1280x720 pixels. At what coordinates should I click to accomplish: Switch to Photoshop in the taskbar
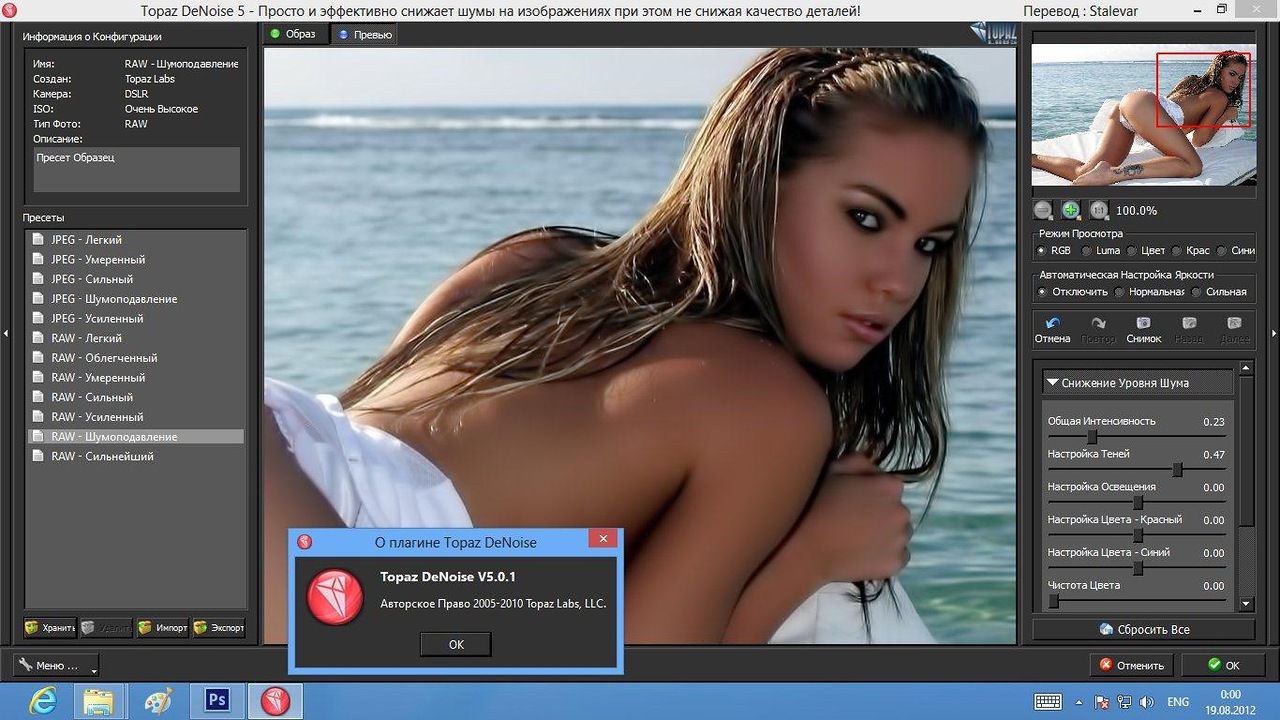217,700
